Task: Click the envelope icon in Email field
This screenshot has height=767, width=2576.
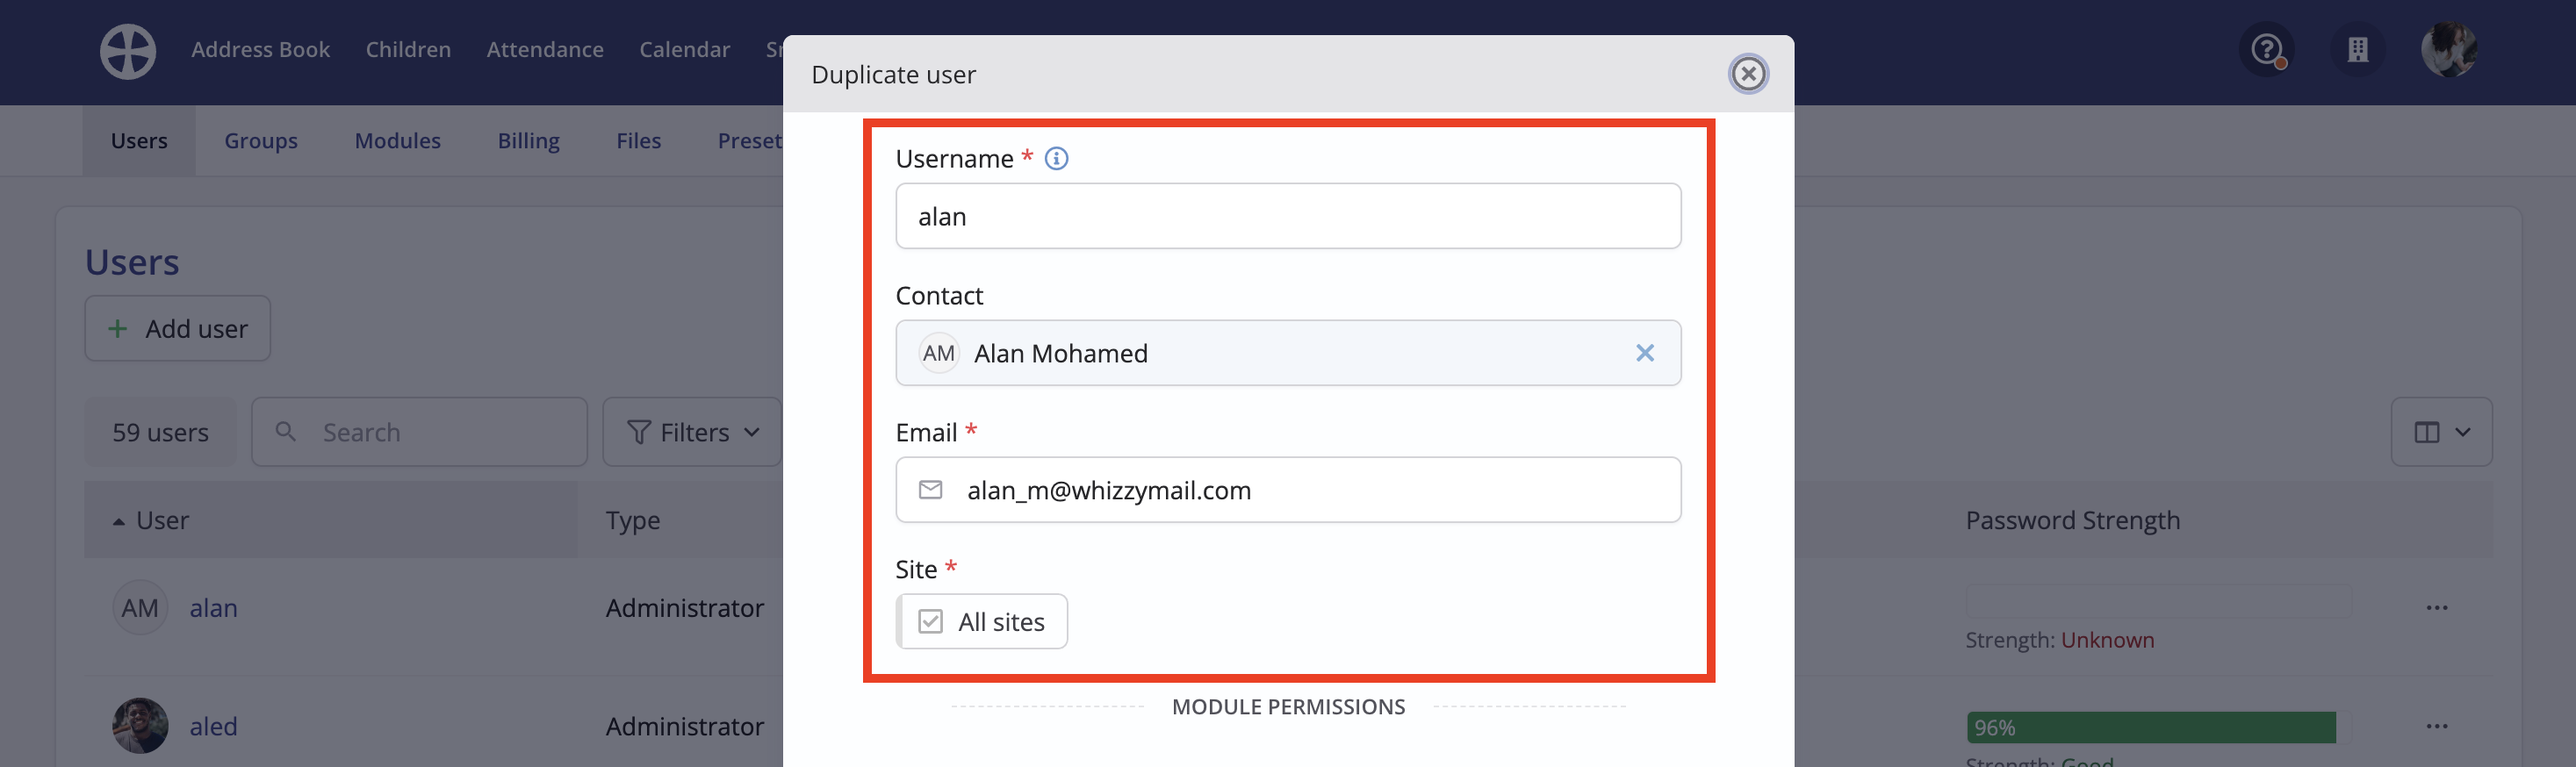Action: [x=931, y=490]
